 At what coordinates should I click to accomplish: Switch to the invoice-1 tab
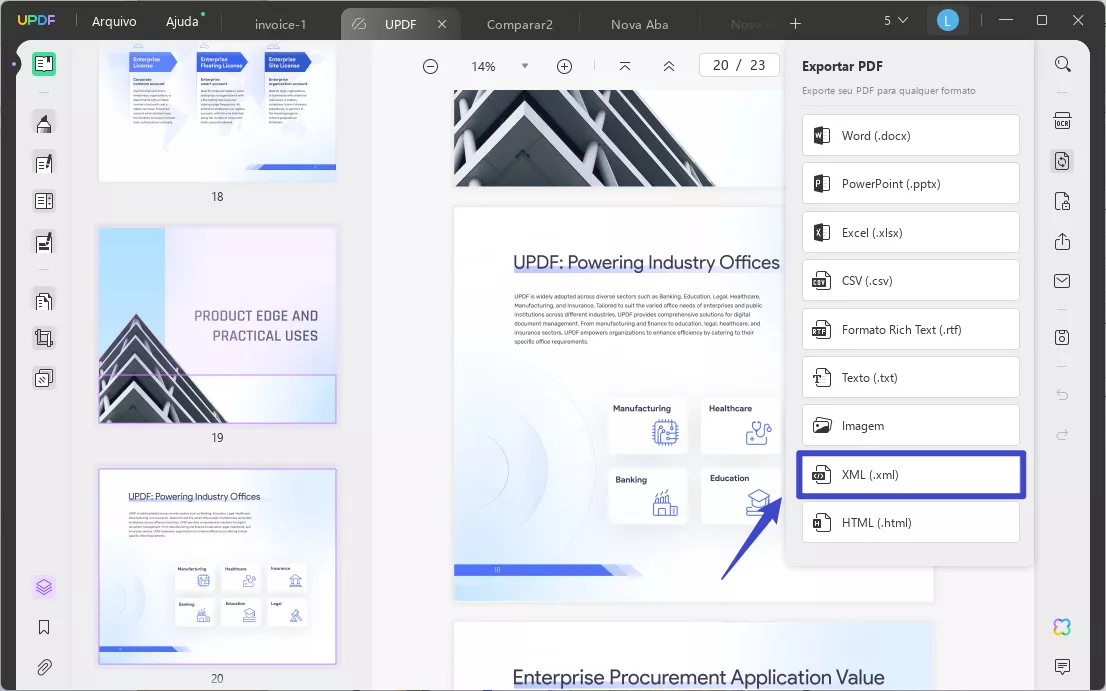point(280,25)
